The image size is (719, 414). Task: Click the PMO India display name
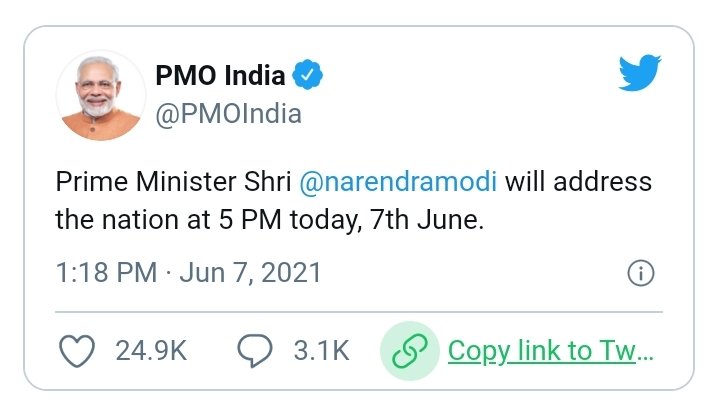point(220,75)
